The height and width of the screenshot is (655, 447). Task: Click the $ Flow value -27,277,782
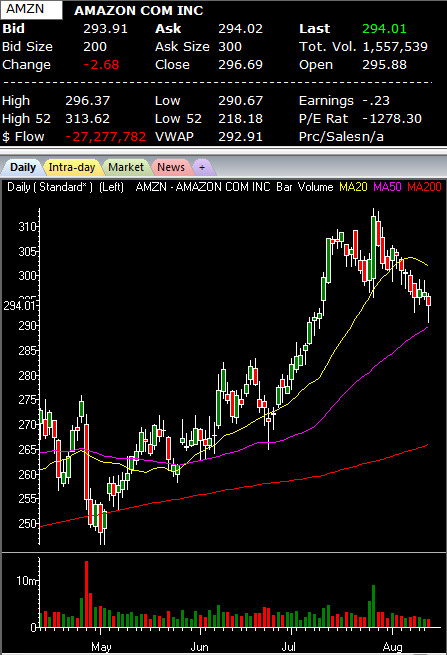(105, 137)
